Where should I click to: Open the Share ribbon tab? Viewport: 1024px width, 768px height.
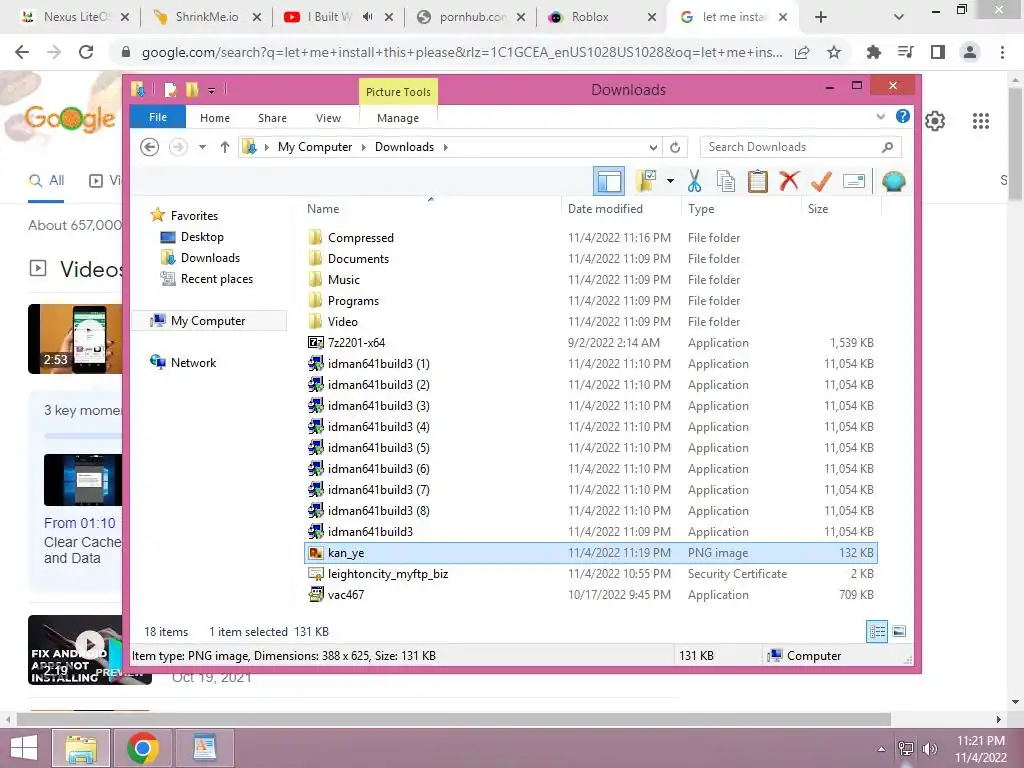[x=272, y=118]
